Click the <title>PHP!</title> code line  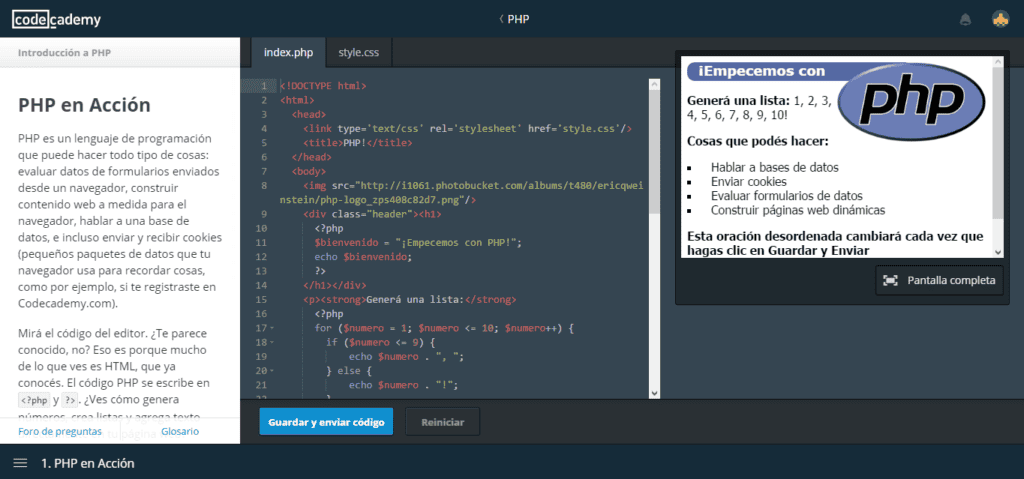tap(357, 143)
